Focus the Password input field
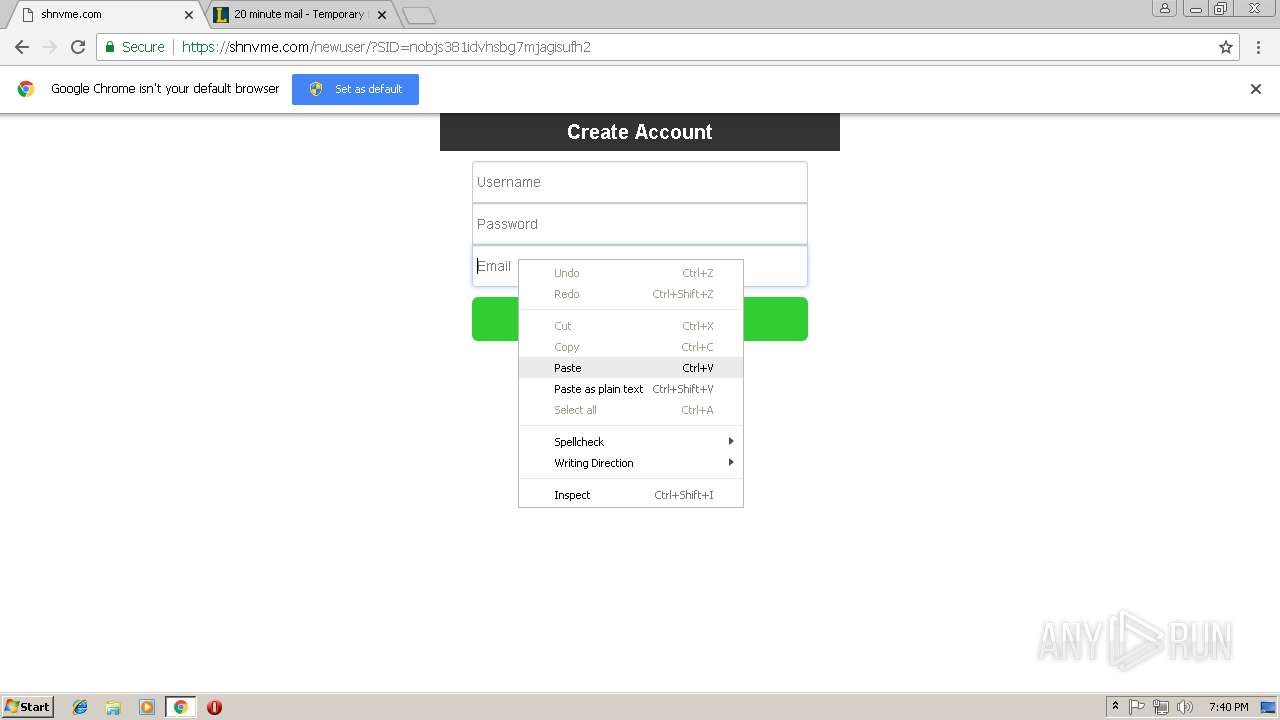The height and width of the screenshot is (720, 1280). tap(640, 224)
